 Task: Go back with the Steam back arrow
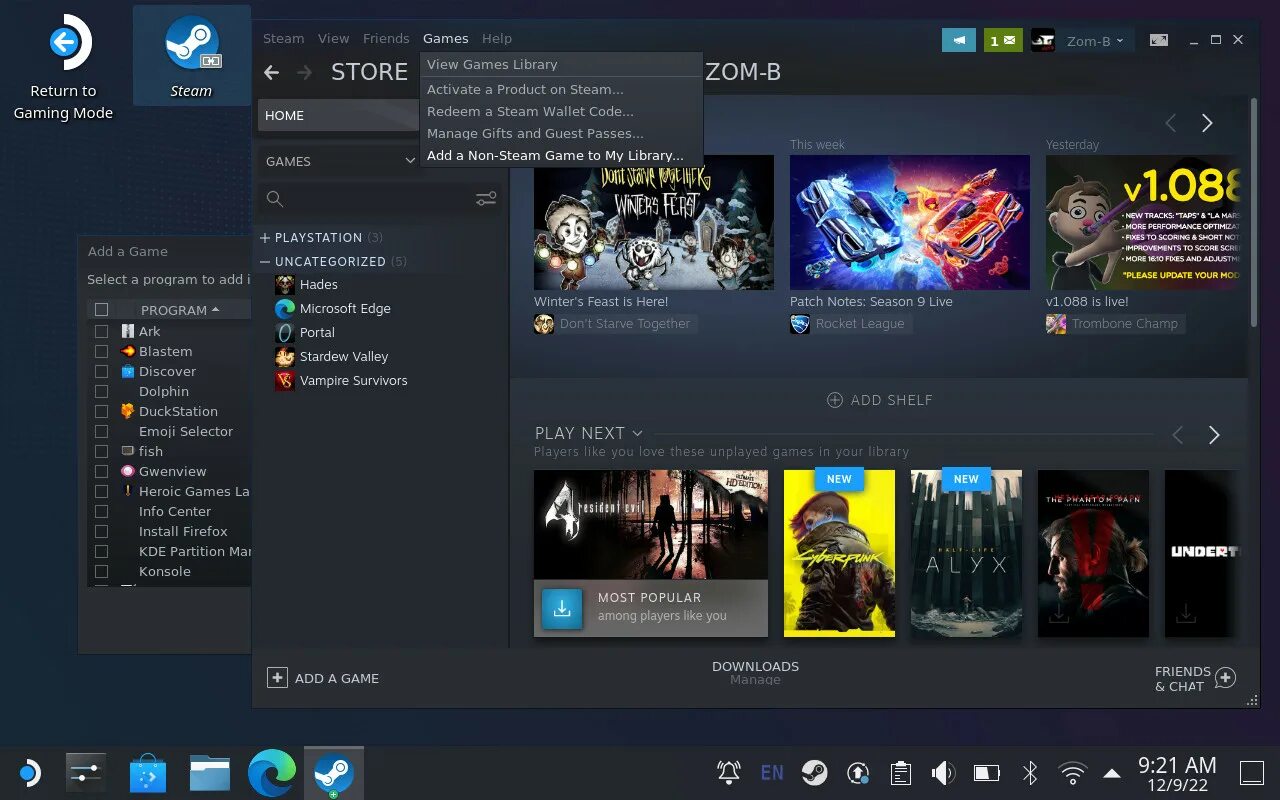[x=271, y=72]
